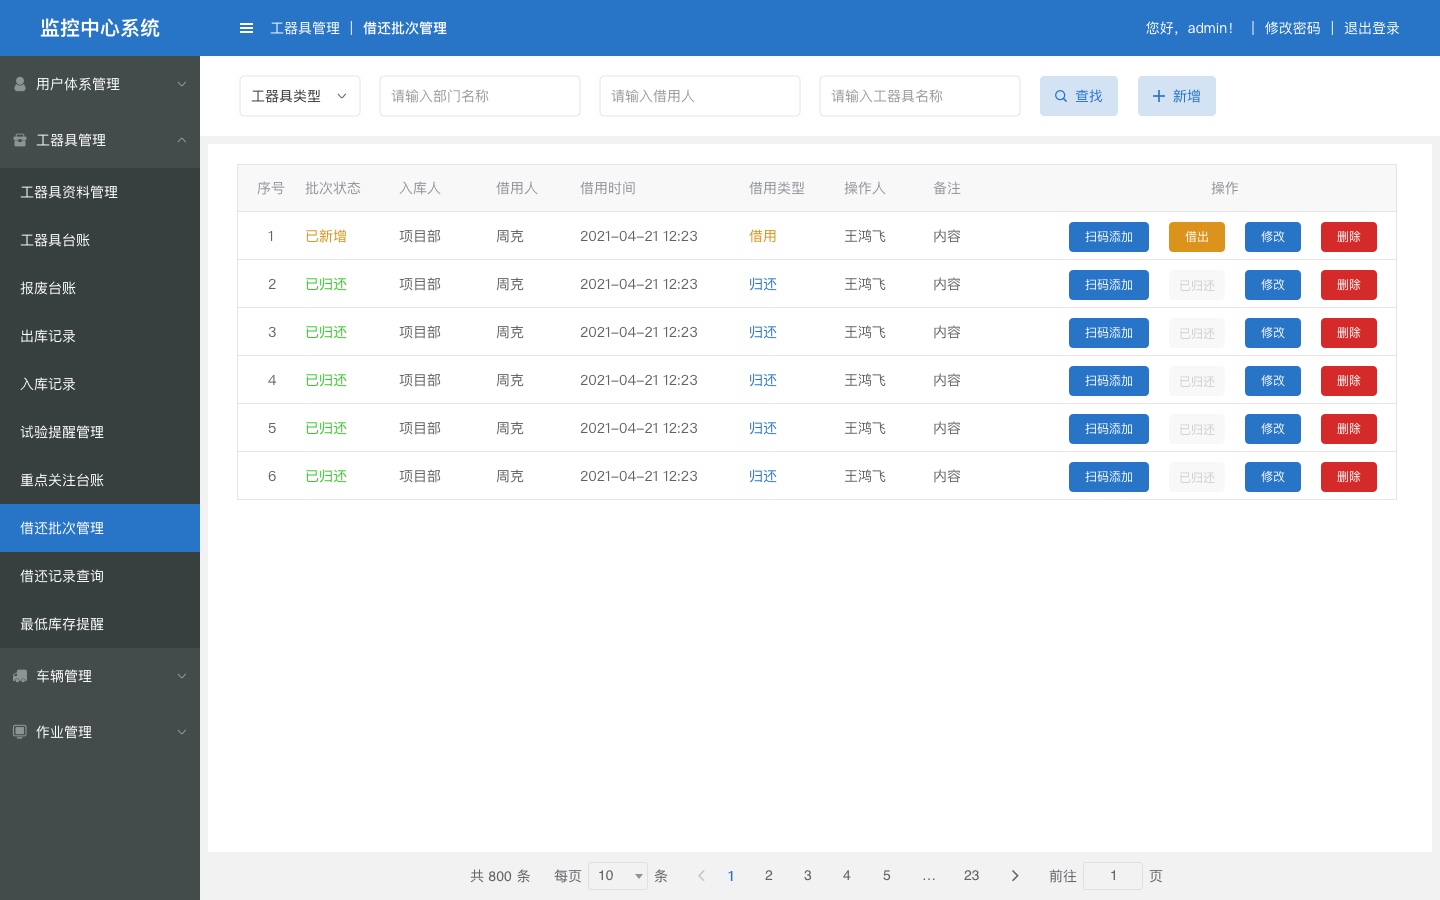Open 报废台账 in sidebar

pyautogui.click(x=100, y=288)
